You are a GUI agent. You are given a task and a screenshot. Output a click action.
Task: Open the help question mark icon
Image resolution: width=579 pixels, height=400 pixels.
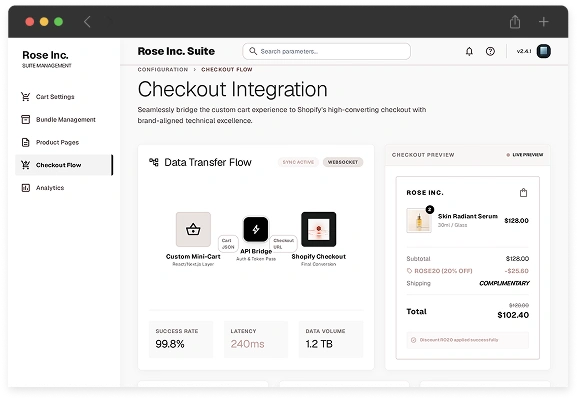pyautogui.click(x=490, y=51)
